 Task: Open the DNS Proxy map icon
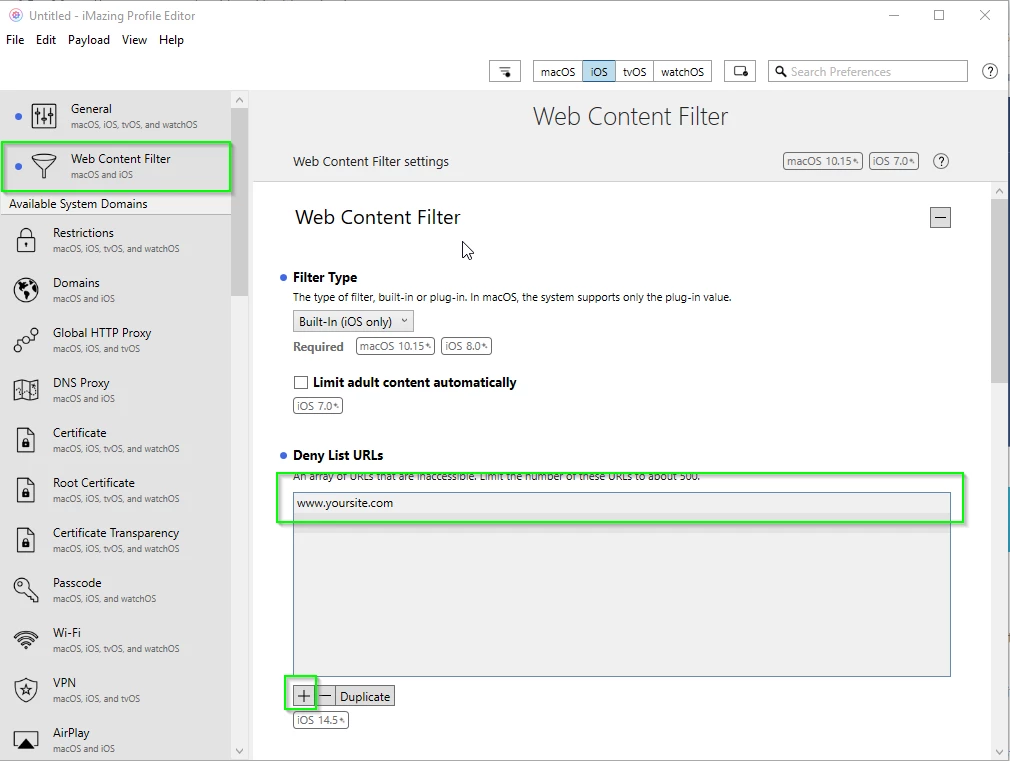[x=26, y=390]
